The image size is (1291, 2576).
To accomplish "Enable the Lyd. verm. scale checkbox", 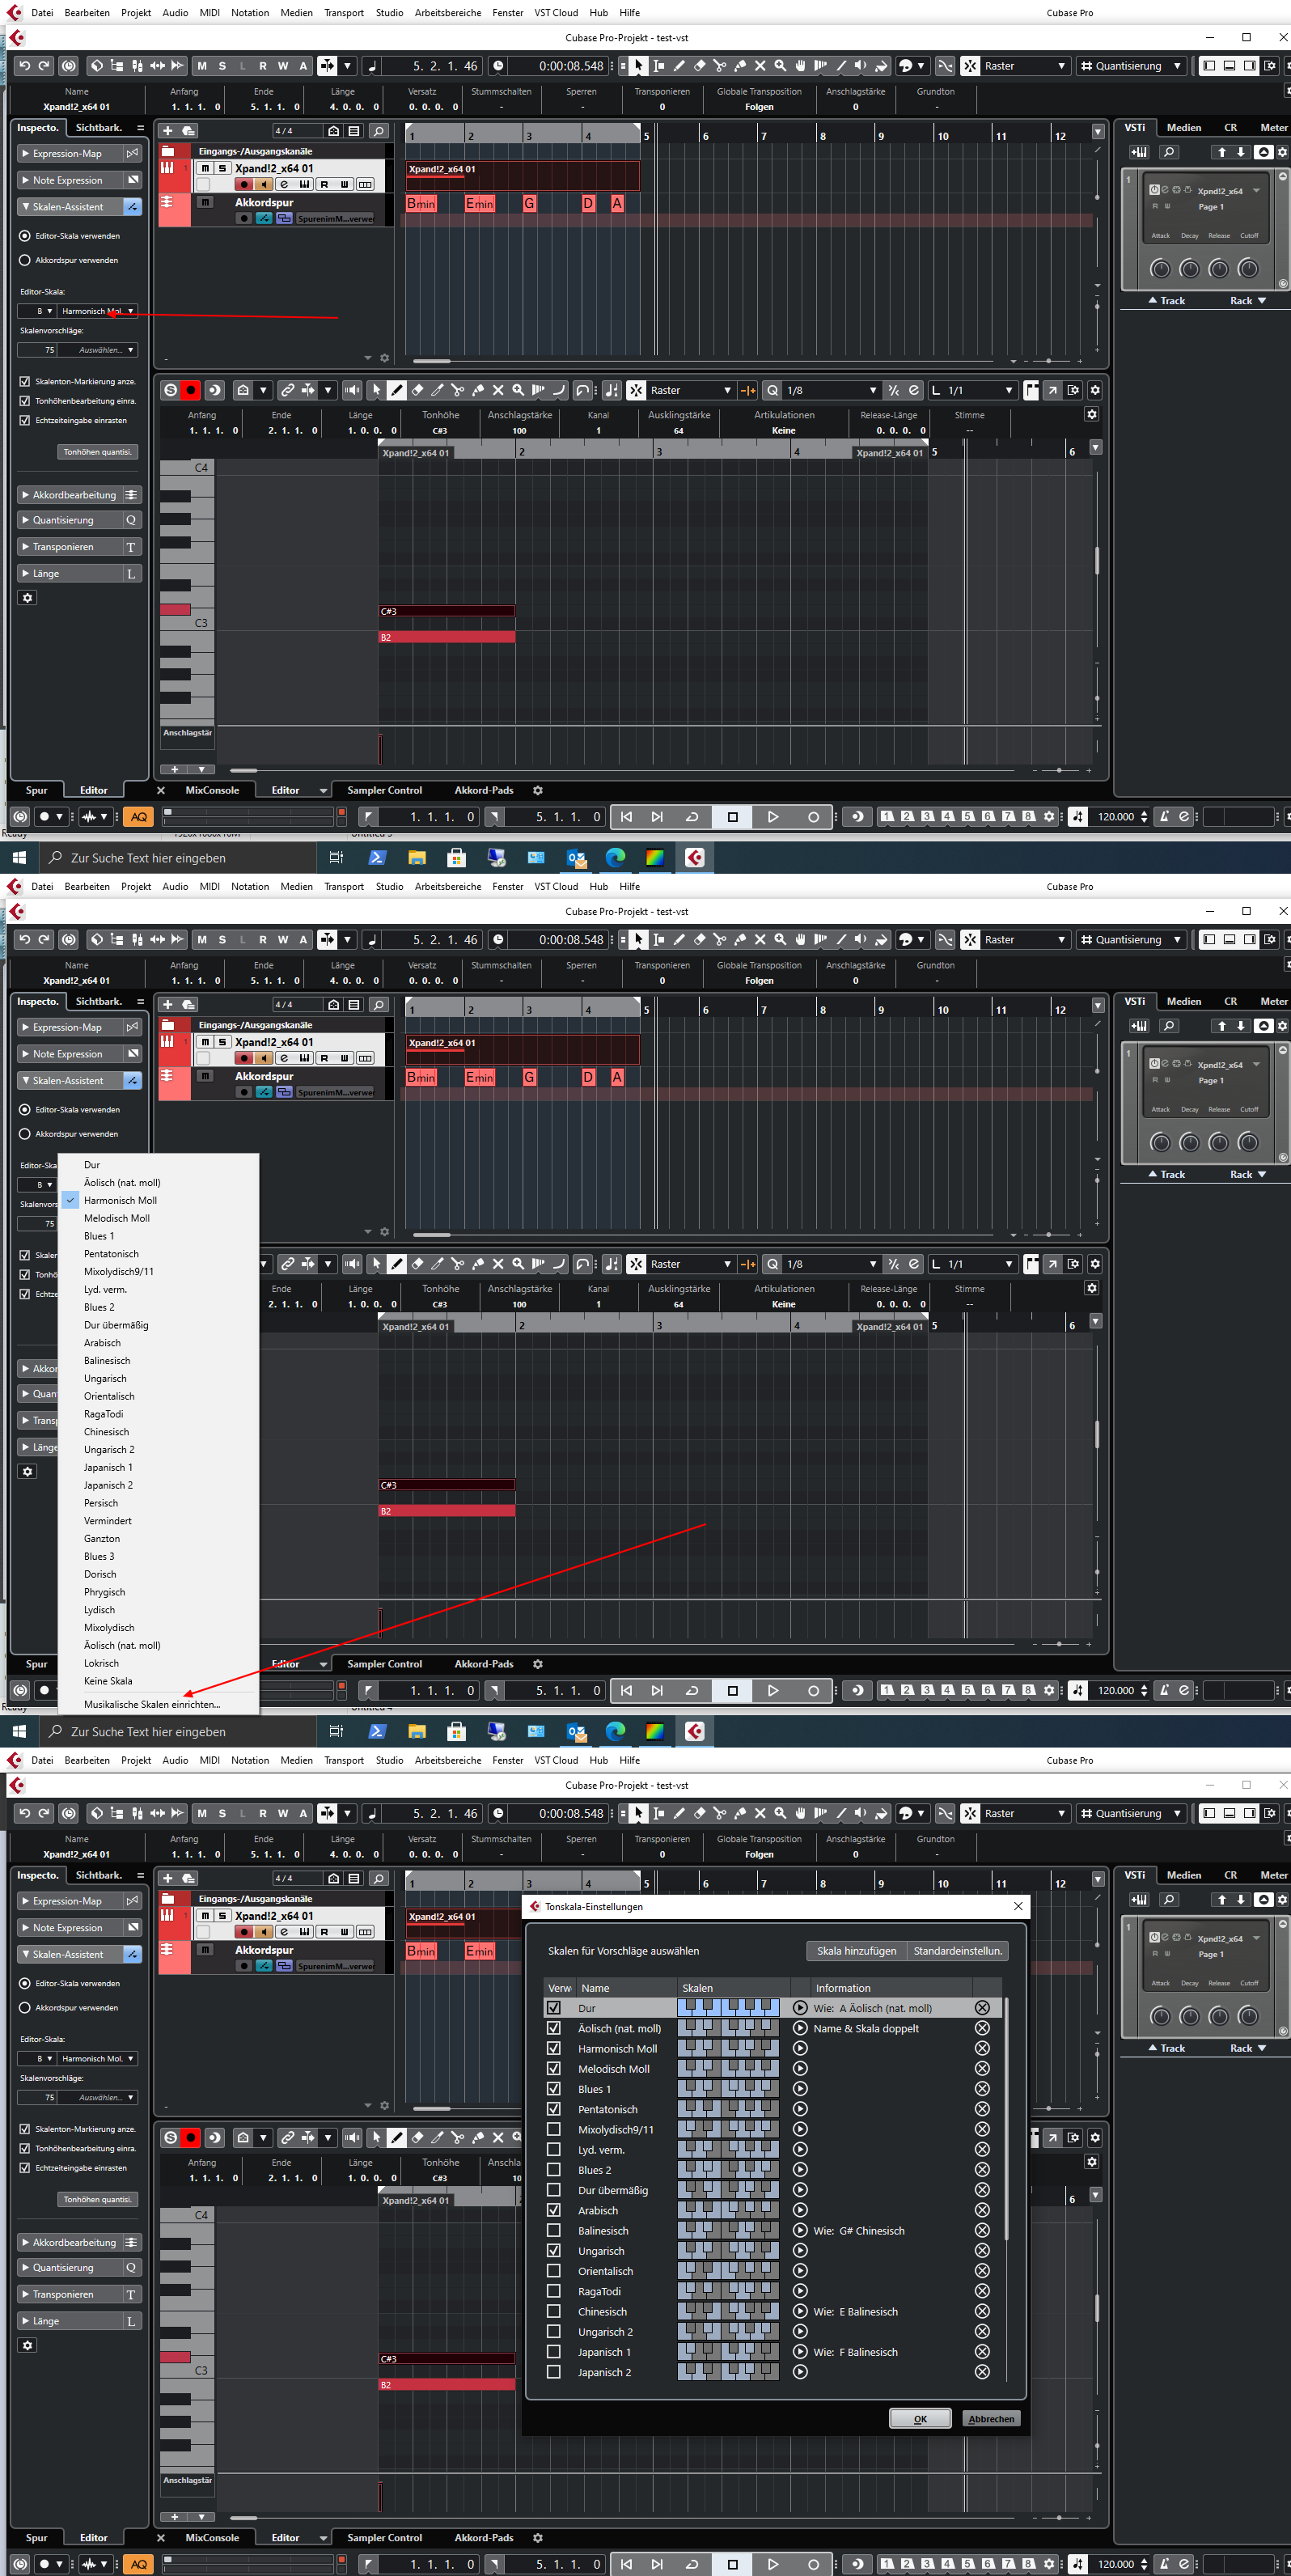I will [x=553, y=2150].
